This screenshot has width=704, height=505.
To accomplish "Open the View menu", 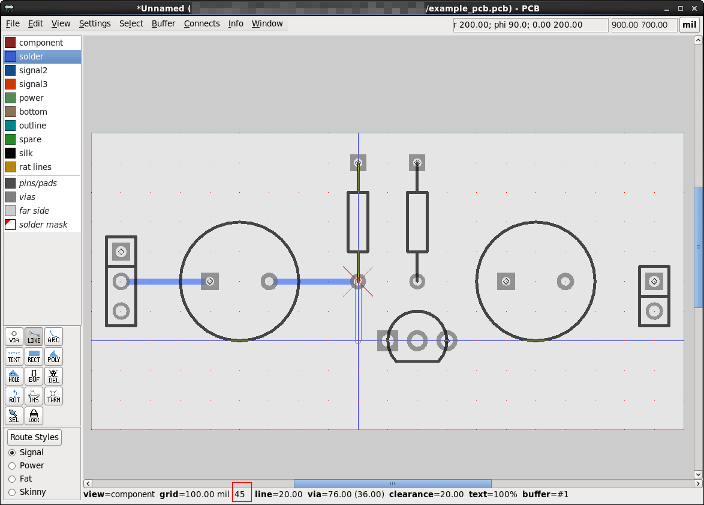I will [61, 23].
